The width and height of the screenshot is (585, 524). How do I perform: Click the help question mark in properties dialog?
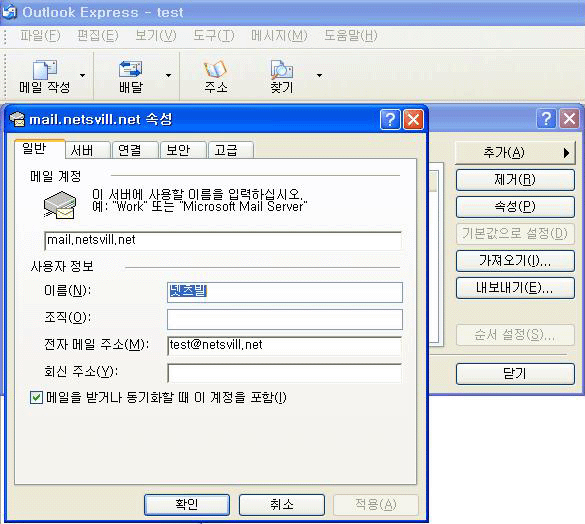390,119
